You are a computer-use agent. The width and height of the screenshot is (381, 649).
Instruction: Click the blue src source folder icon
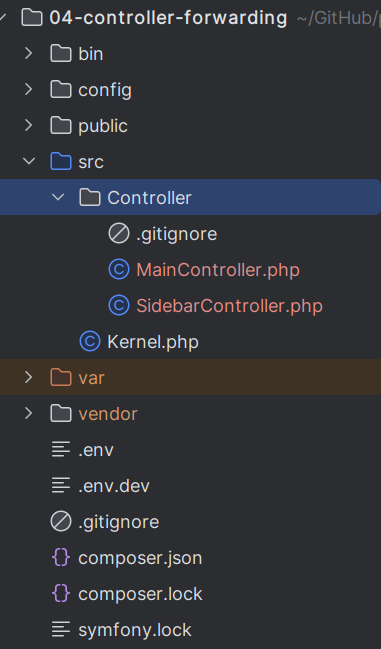pyautogui.click(x=61, y=161)
